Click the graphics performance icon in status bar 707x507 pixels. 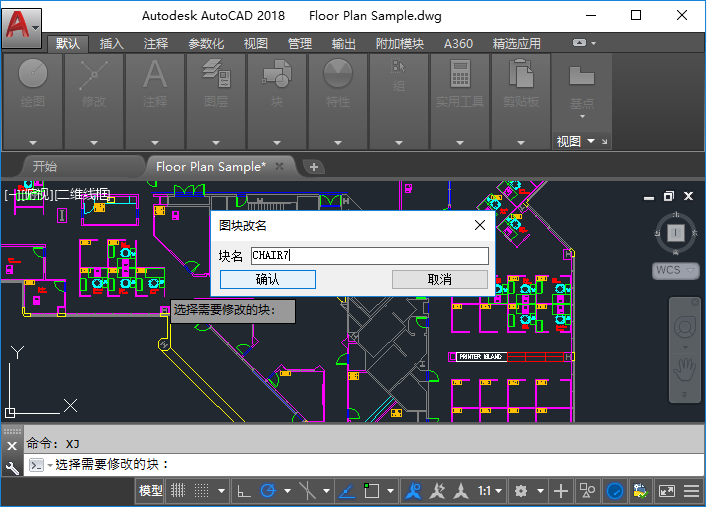[x=640, y=491]
